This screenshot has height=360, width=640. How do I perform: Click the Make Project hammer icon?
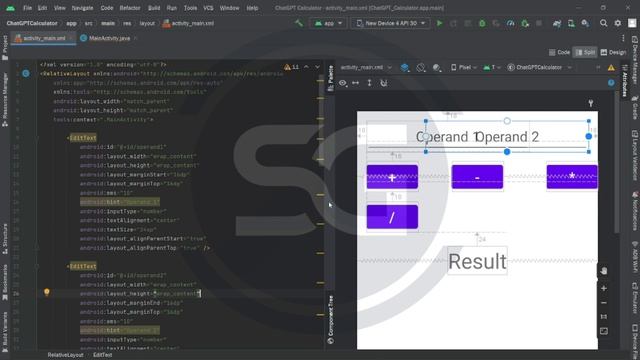[299, 23]
